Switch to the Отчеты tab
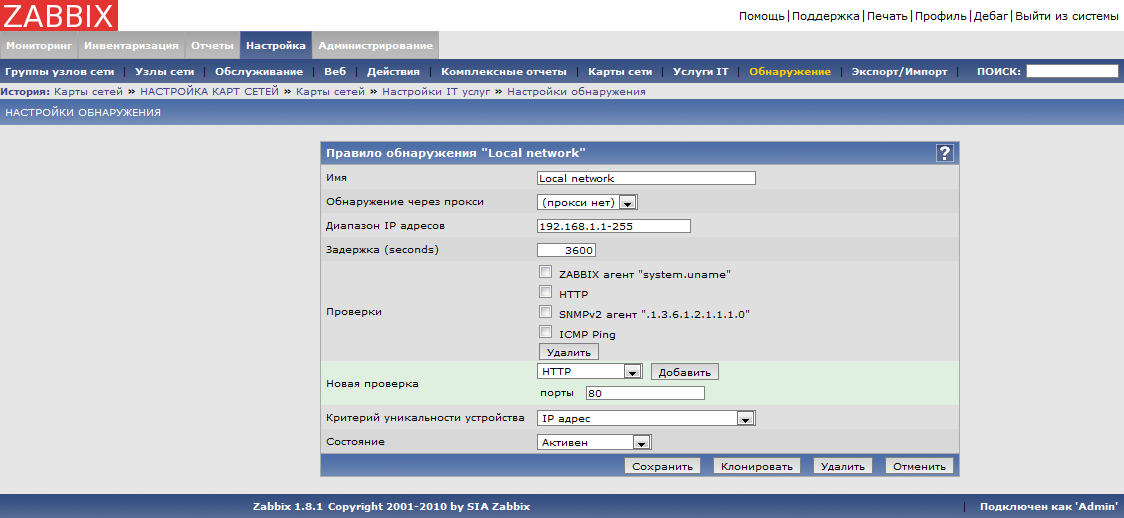 [x=212, y=45]
